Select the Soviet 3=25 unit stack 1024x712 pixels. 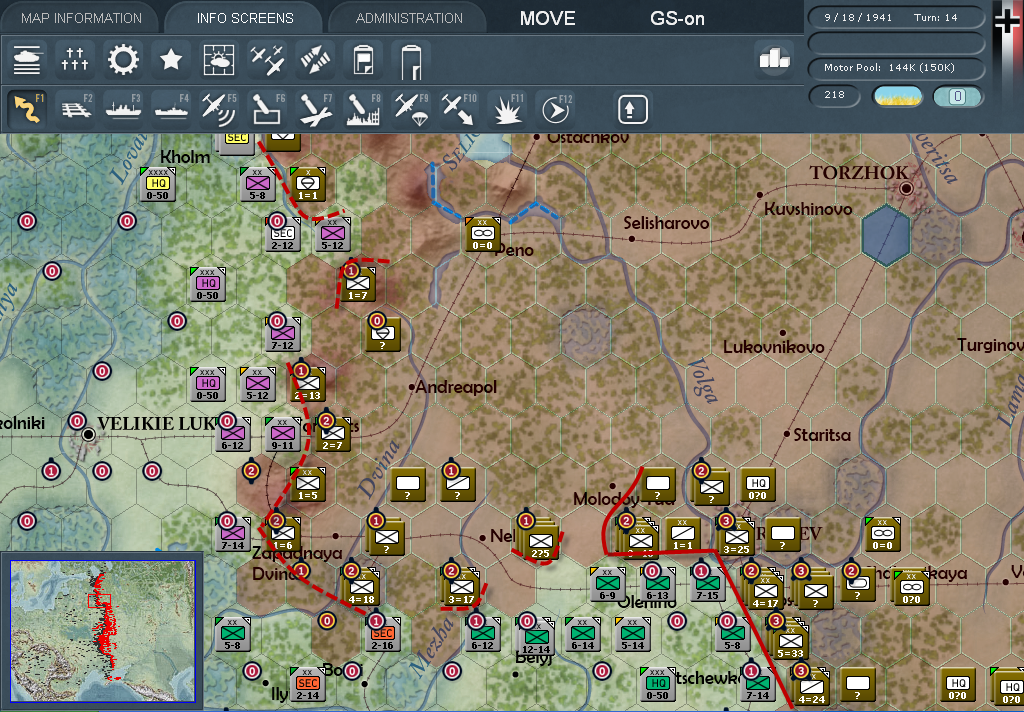click(x=736, y=536)
